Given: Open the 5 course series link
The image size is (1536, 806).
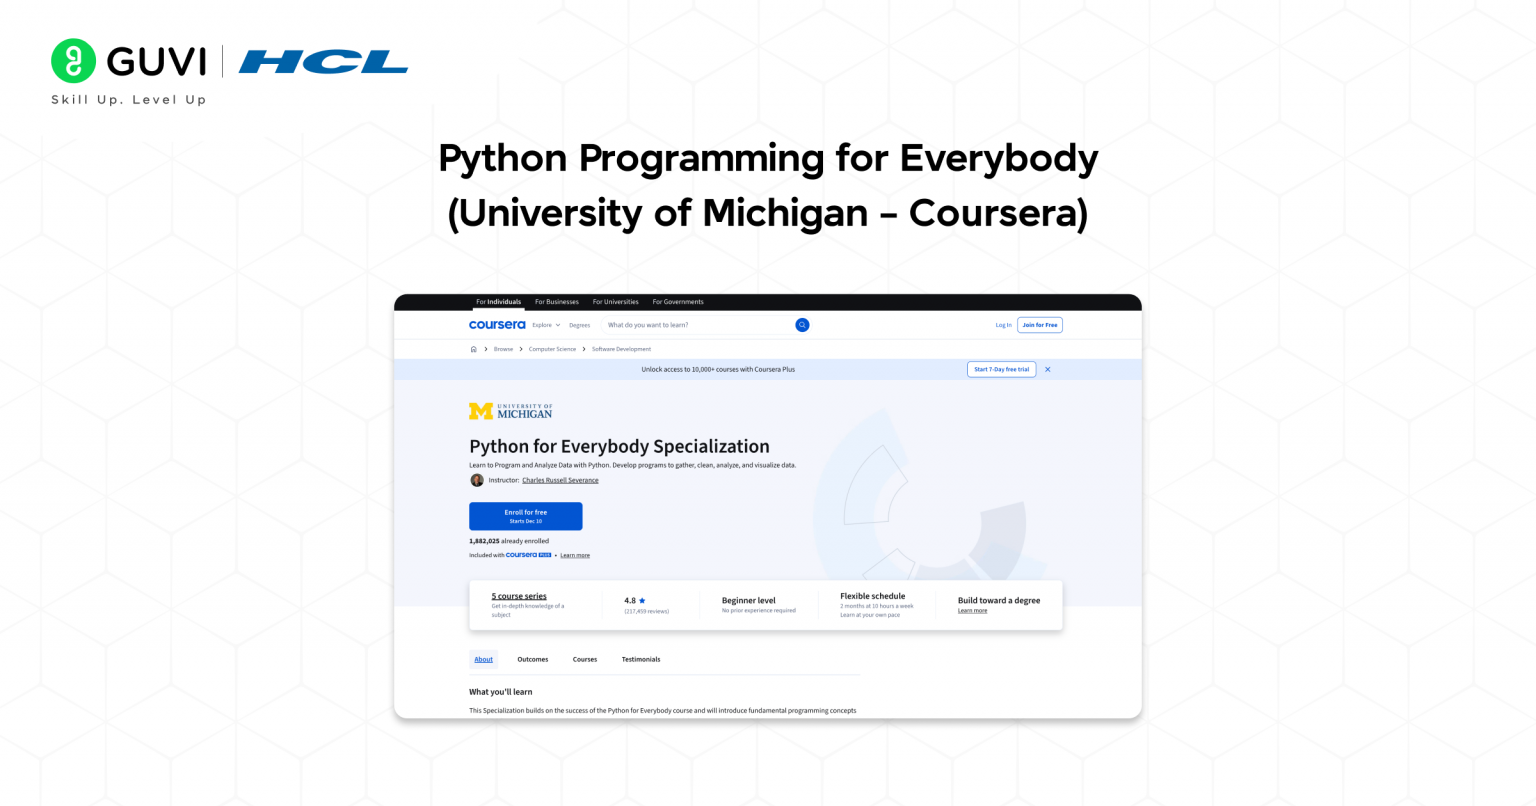Looking at the screenshot, I should 519,596.
